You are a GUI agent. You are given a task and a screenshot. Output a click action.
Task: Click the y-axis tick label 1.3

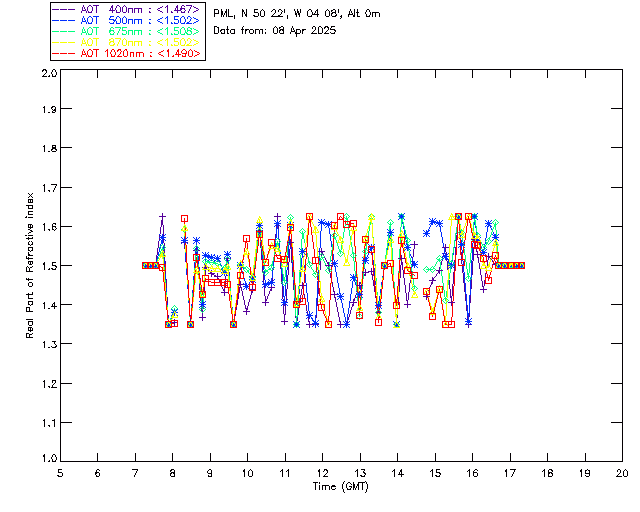(49, 344)
